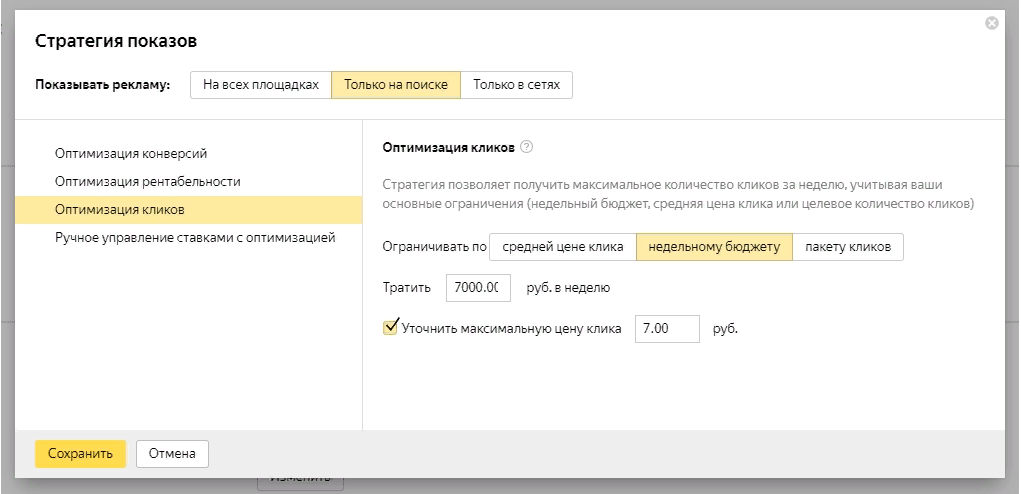Image resolution: width=1021 pixels, height=494 pixels.
Task: Switch to Только в сетях placement
Action: [517, 85]
